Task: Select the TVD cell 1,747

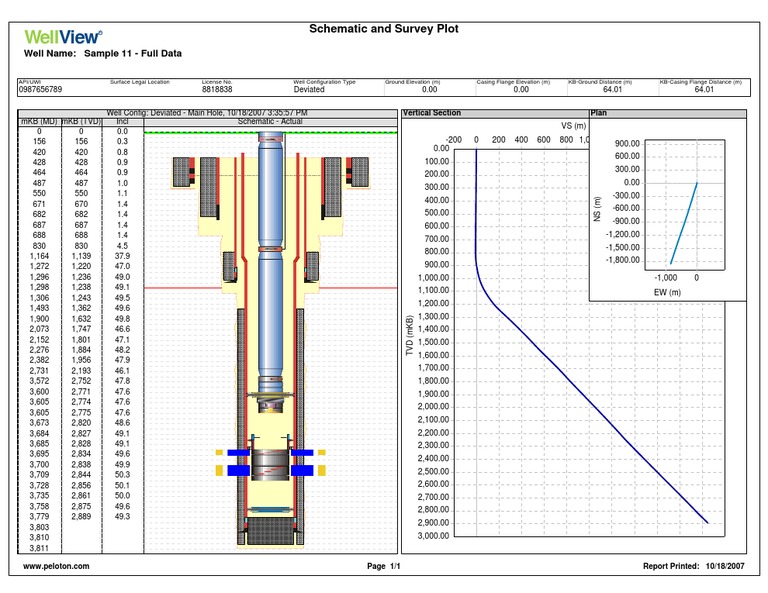Action: point(81,329)
